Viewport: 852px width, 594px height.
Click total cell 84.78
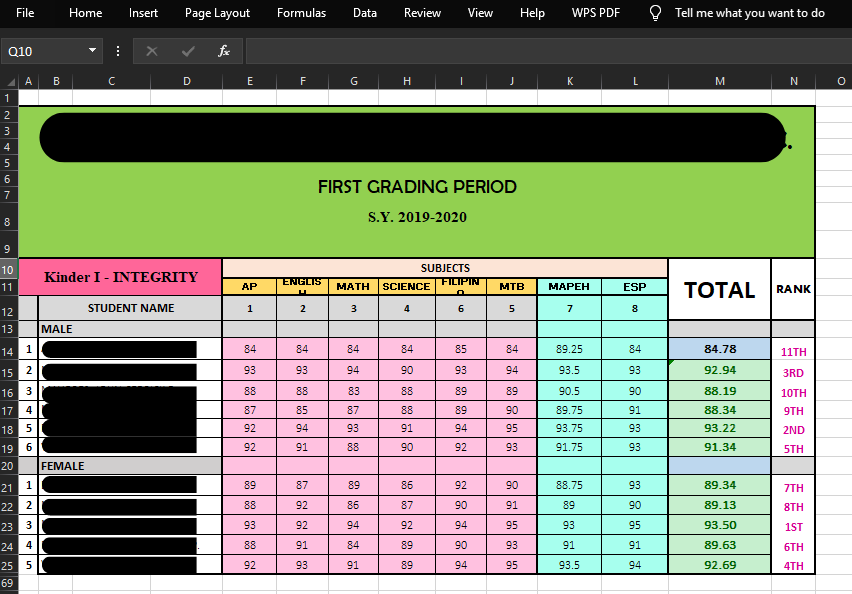point(719,349)
